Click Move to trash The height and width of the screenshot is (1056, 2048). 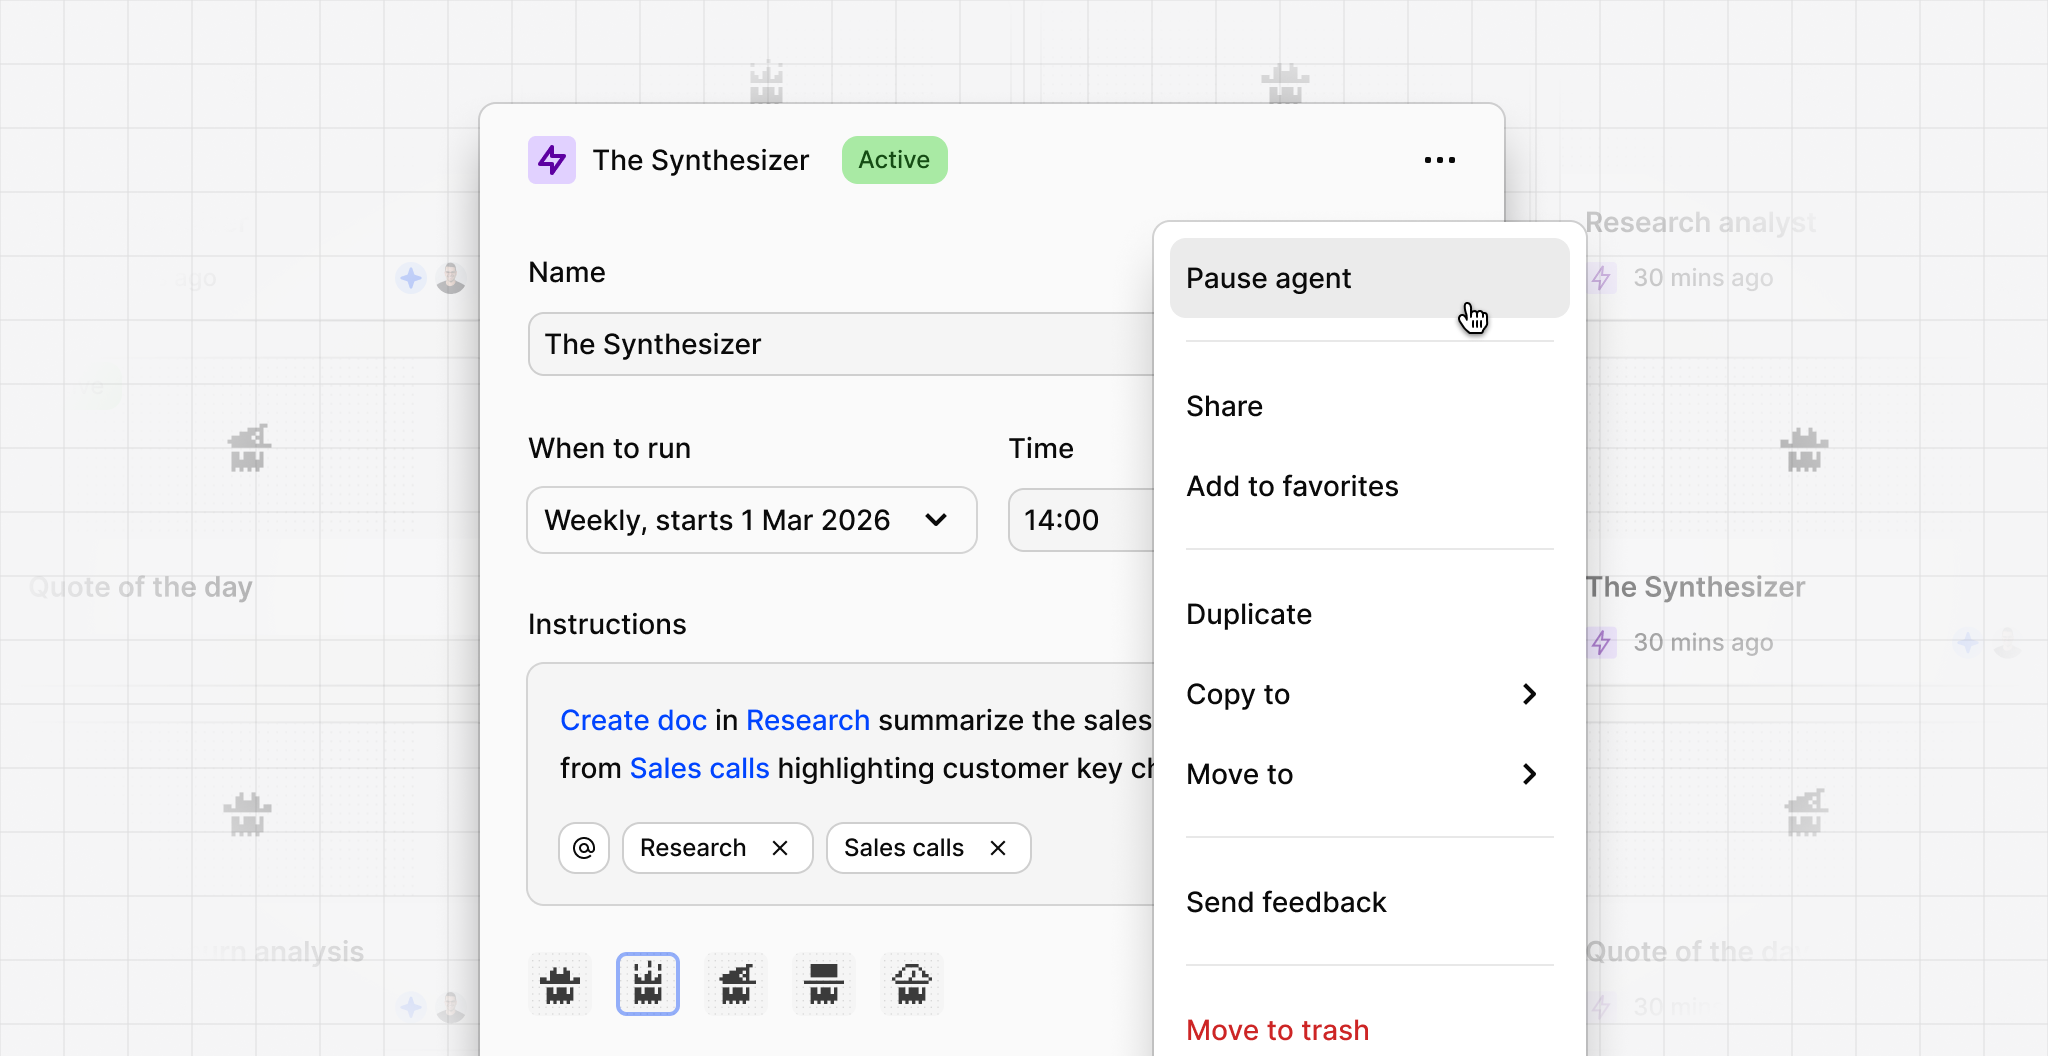pos(1277,1030)
